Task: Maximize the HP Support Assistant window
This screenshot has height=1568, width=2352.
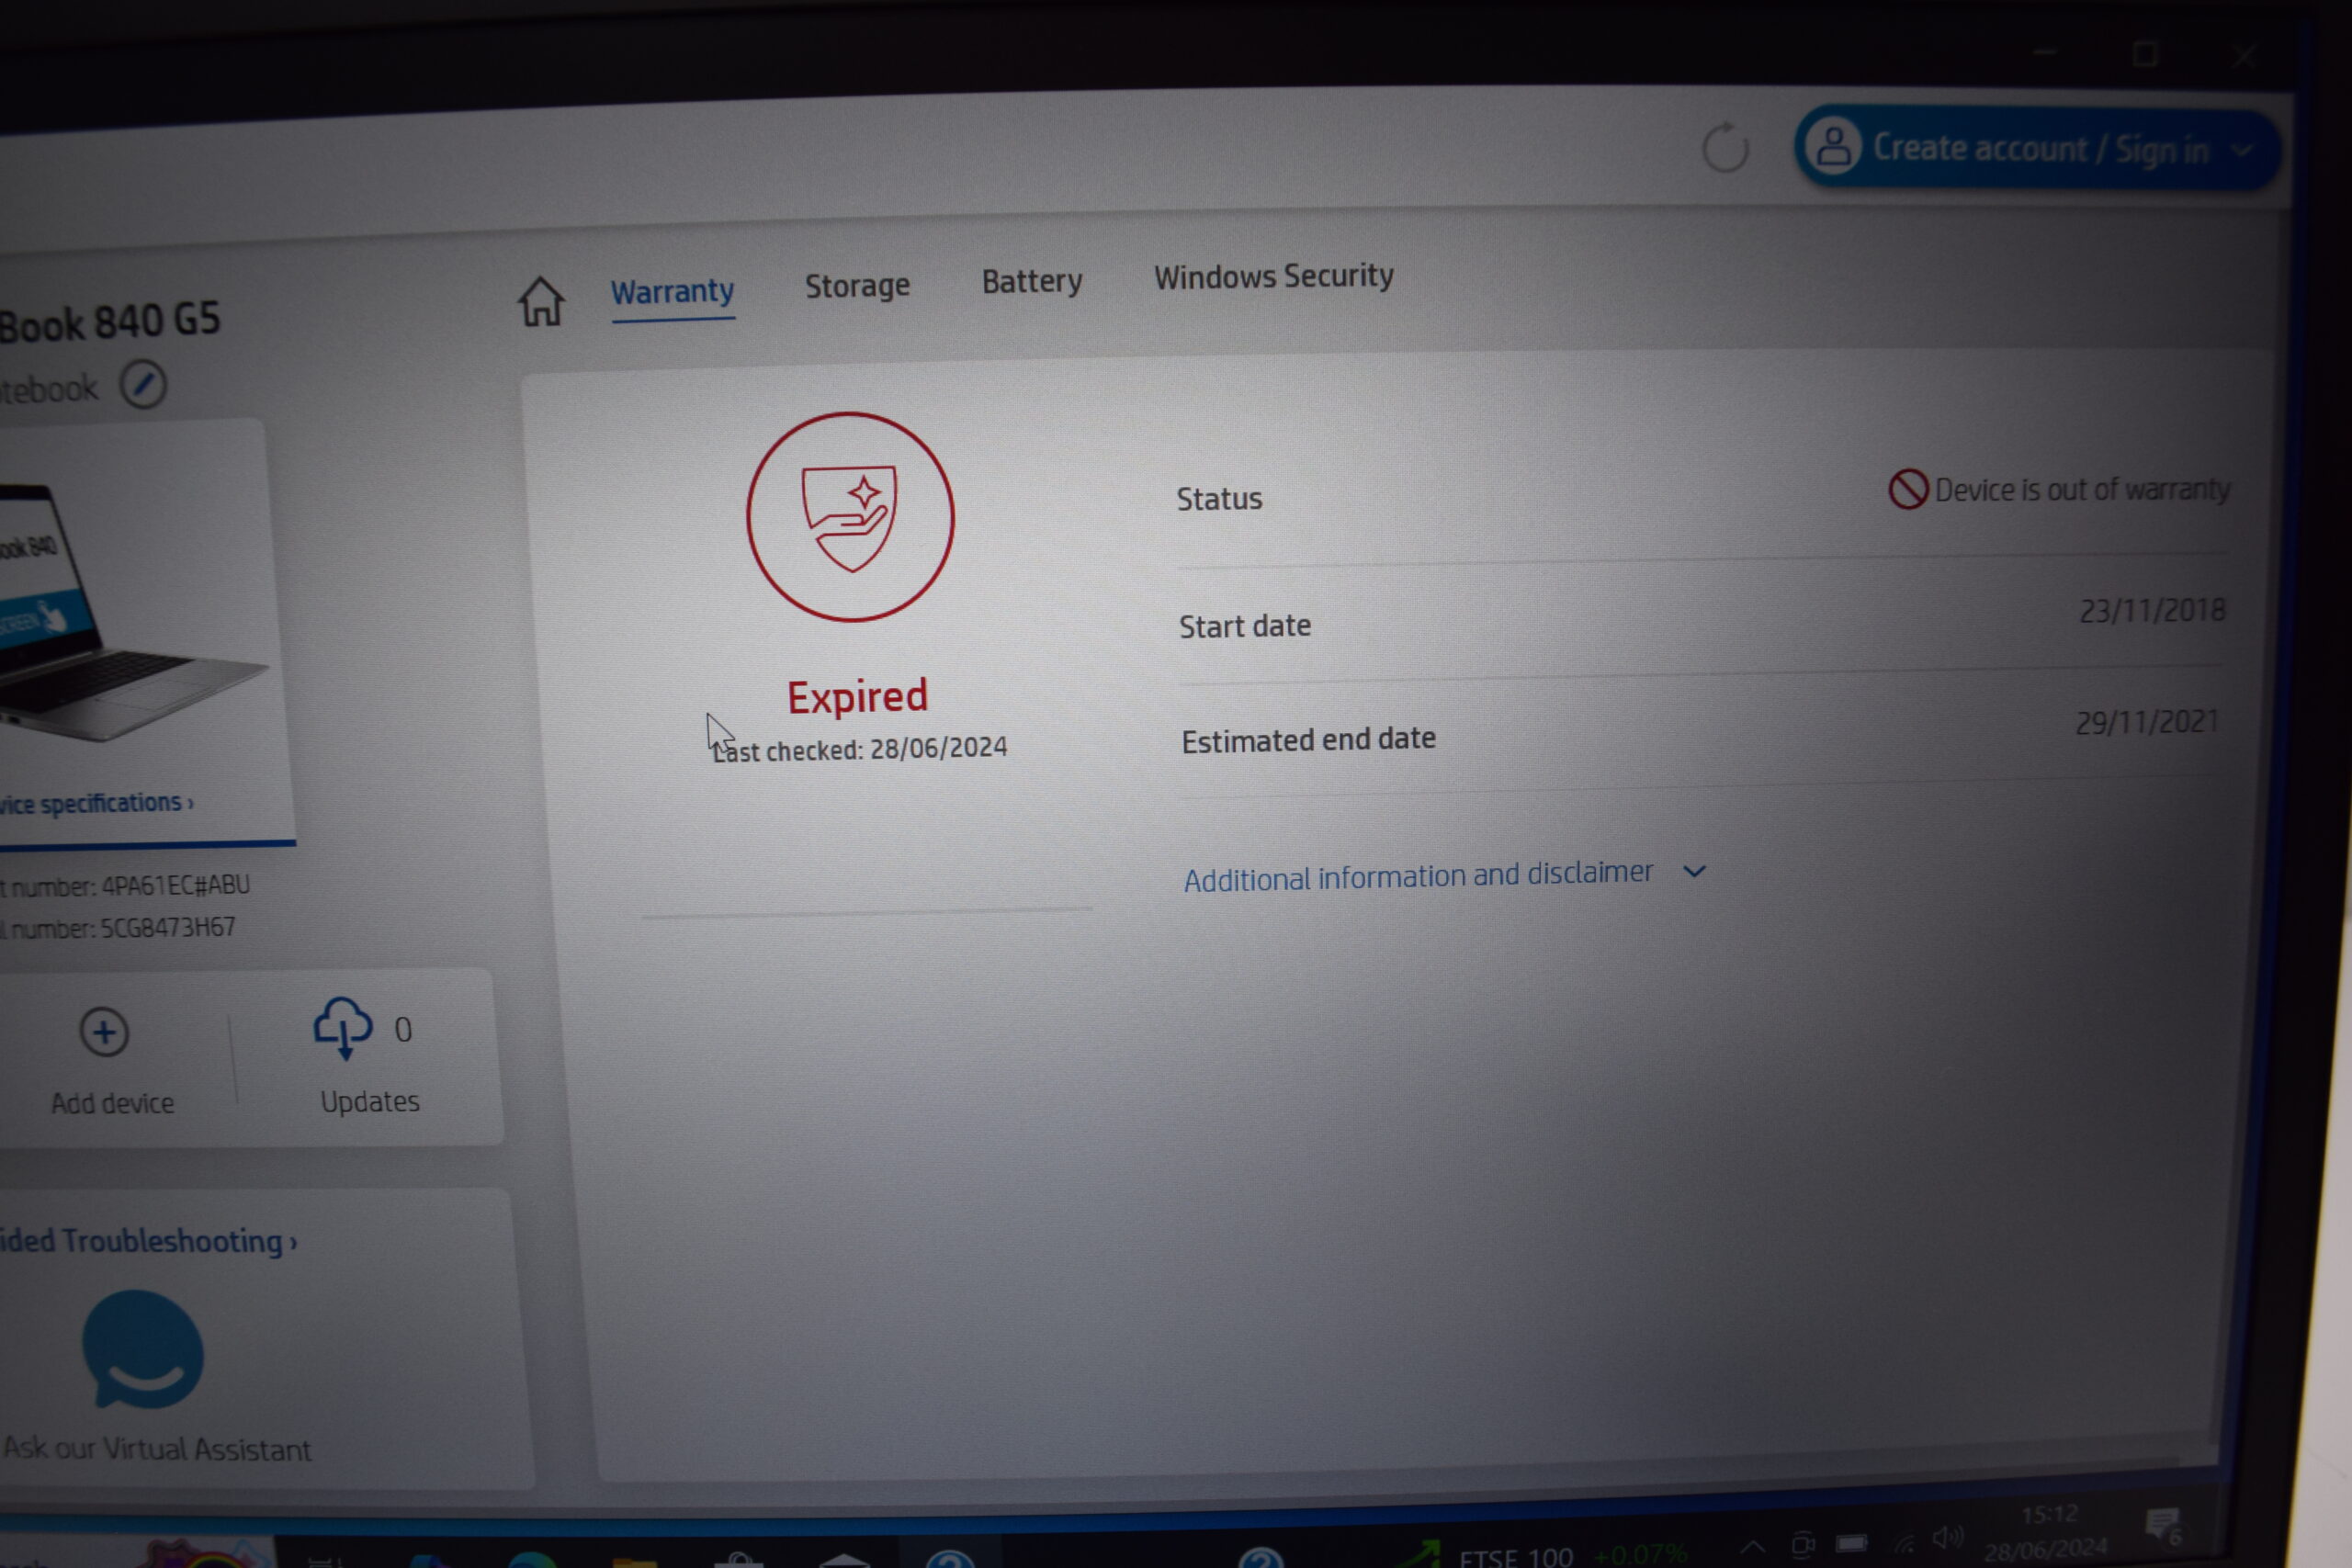Action: [2145, 53]
